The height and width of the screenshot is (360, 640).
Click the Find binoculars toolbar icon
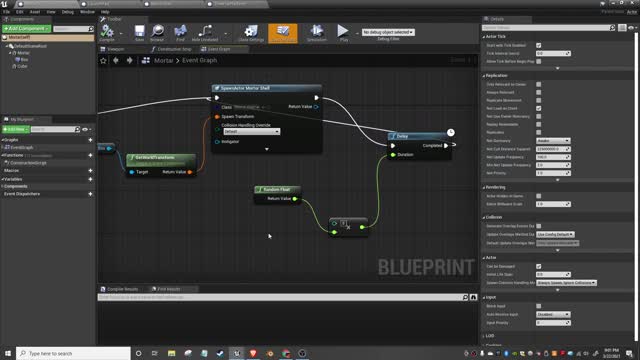[x=180, y=31]
